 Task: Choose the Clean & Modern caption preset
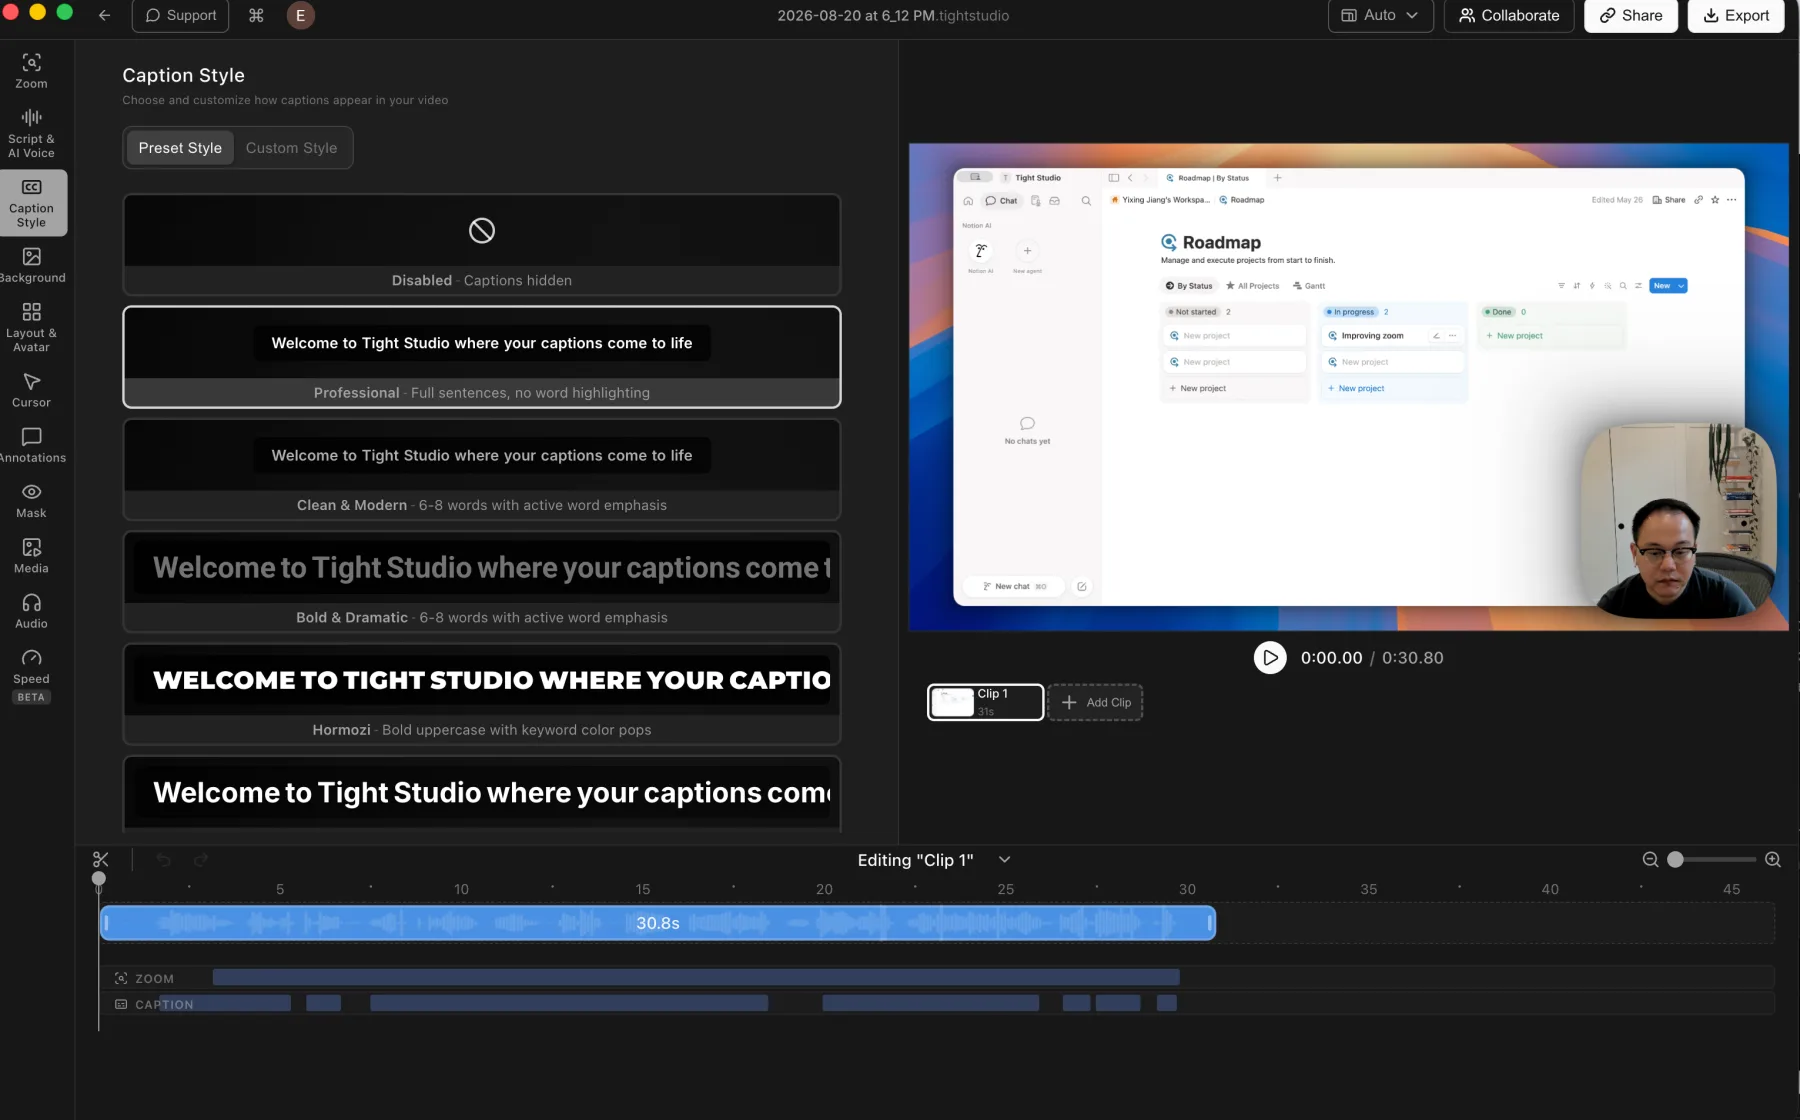point(482,469)
